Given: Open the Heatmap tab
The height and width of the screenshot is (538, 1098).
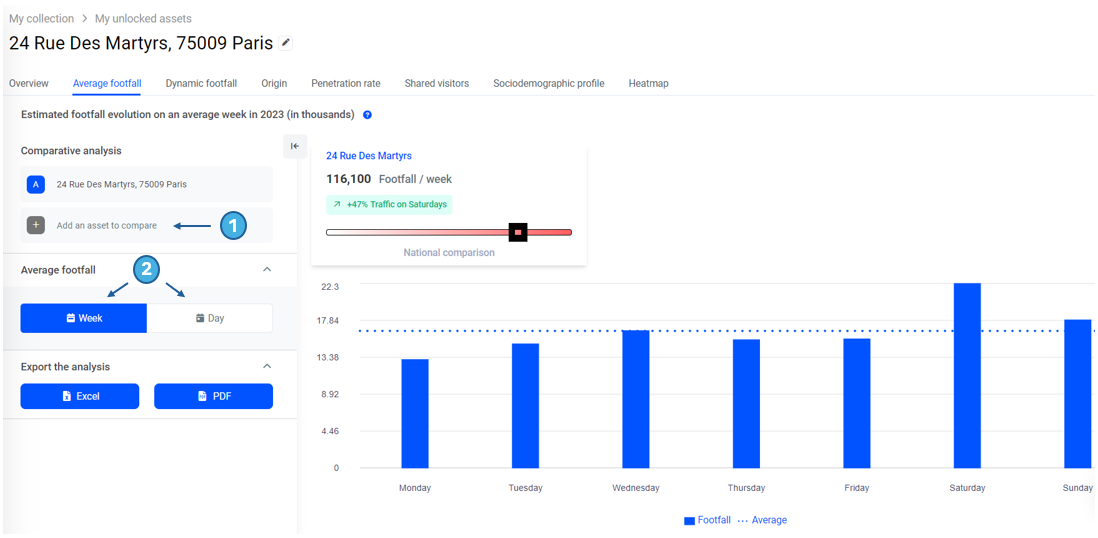Looking at the screenshot, I should tap(648, 84).
